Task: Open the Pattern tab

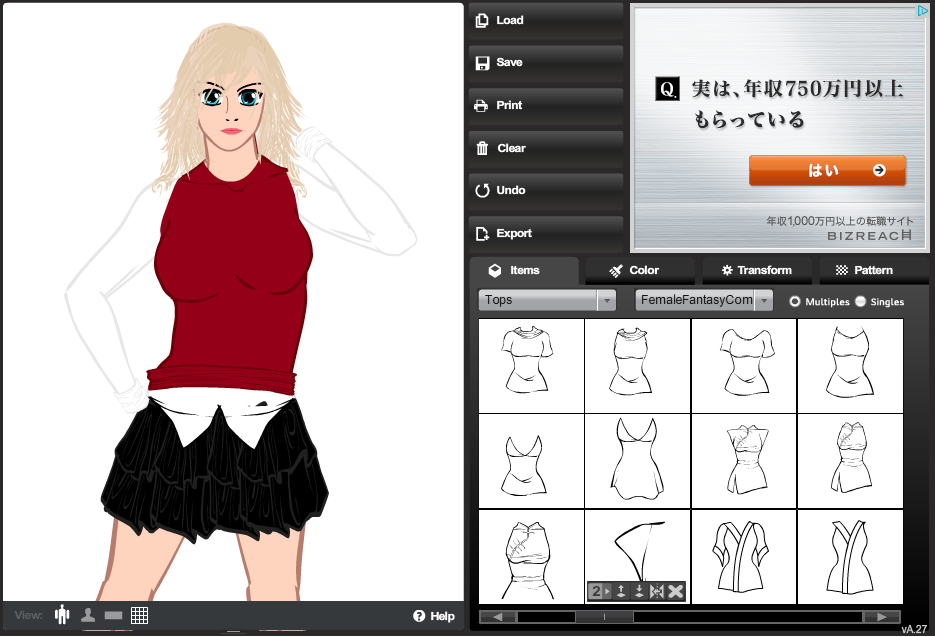Action: 864,270
